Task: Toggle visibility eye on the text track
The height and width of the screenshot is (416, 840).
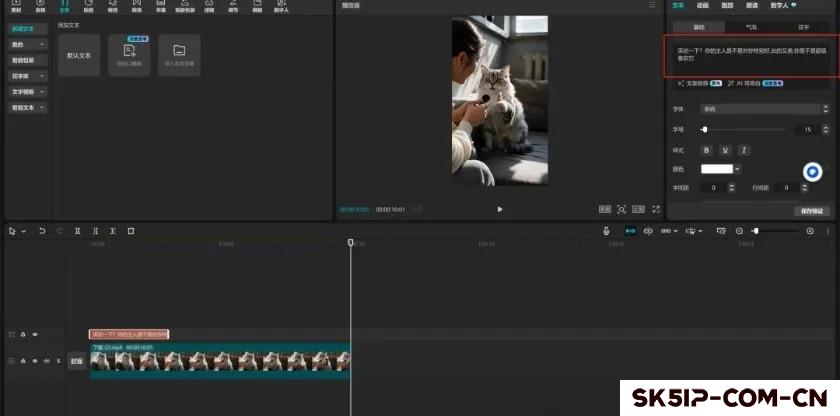Action: tap(35, 334)
